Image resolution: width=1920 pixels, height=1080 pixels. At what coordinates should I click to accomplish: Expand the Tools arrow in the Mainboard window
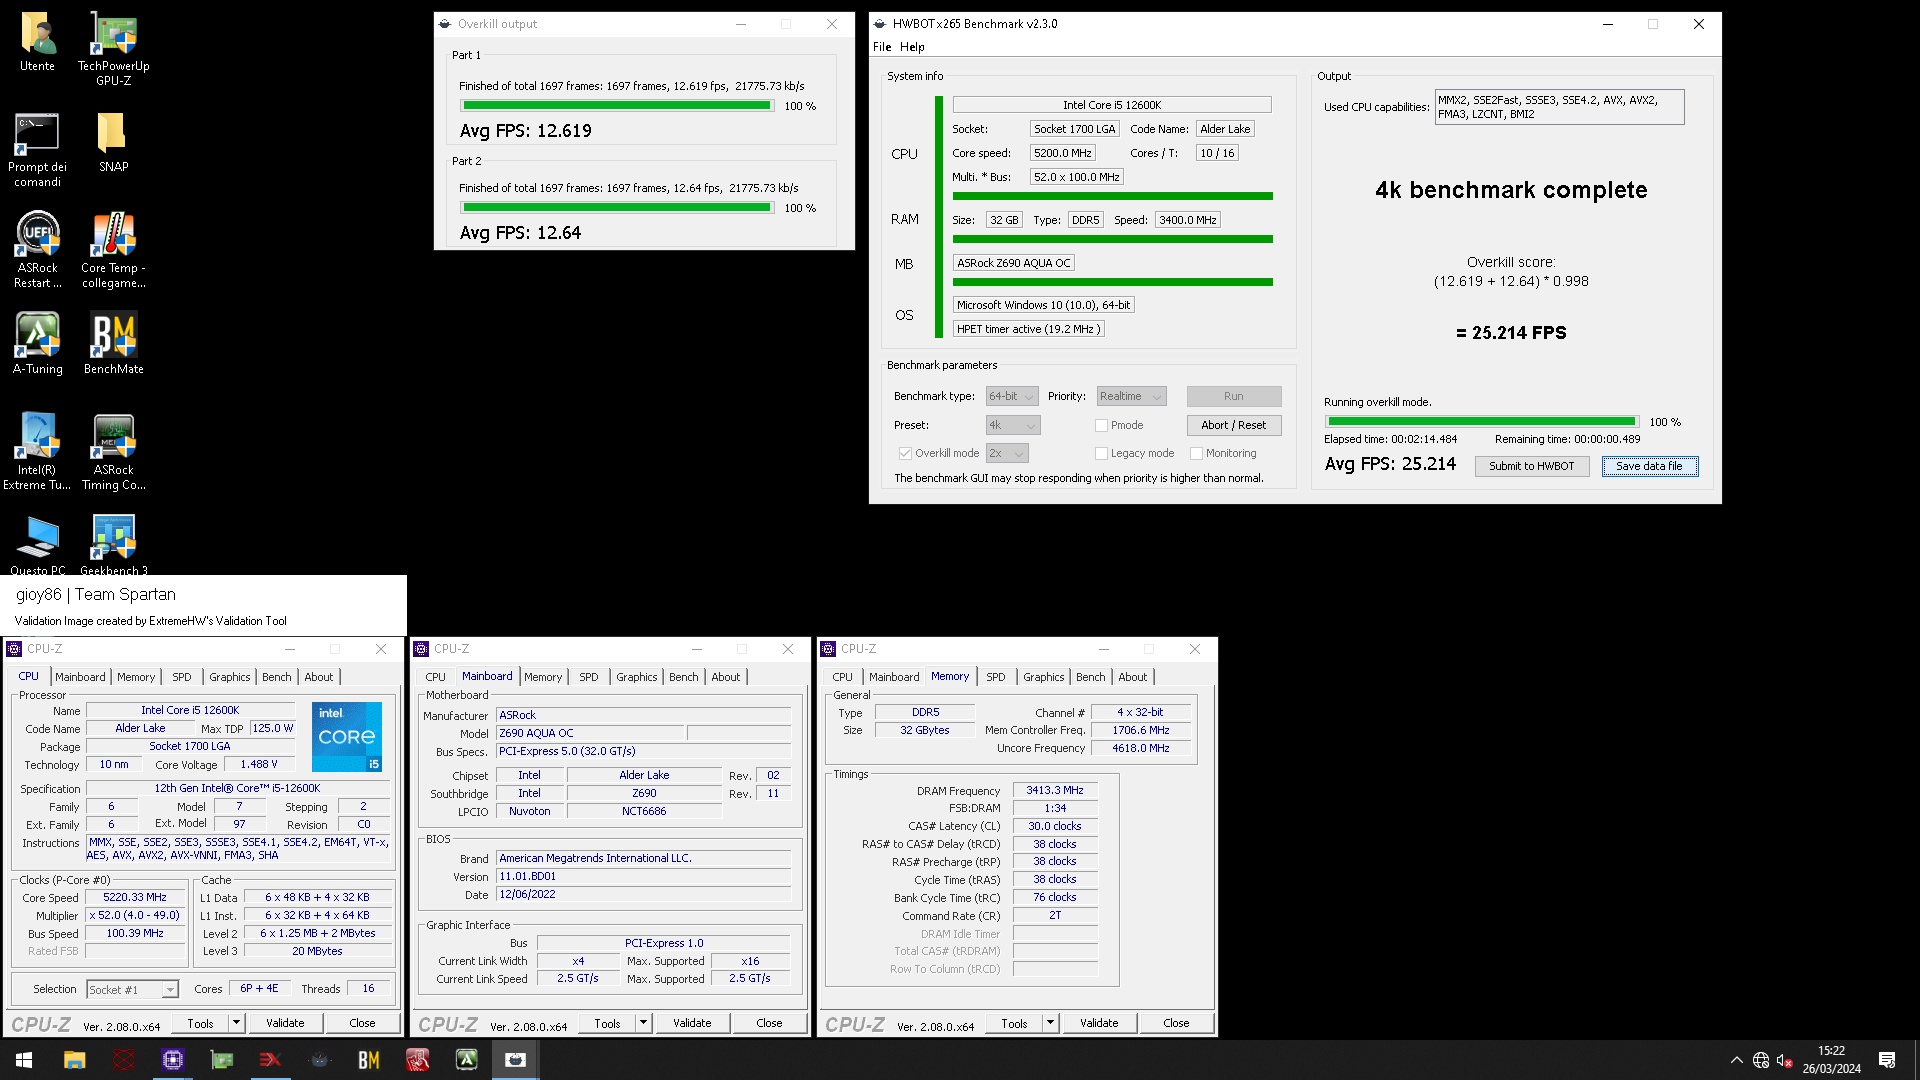644,1023
